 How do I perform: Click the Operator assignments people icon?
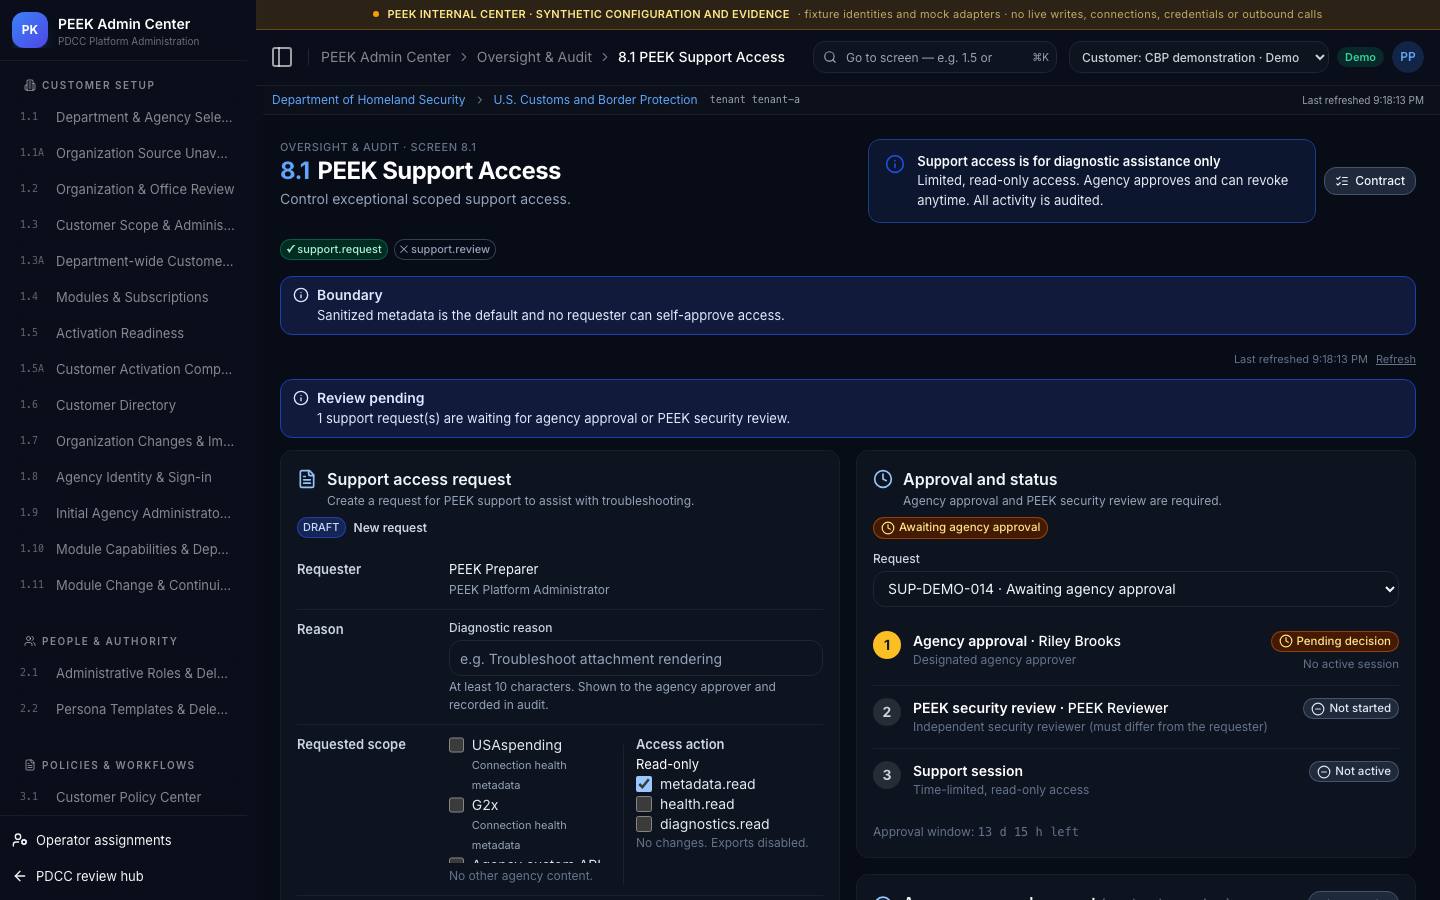point(20,840)
